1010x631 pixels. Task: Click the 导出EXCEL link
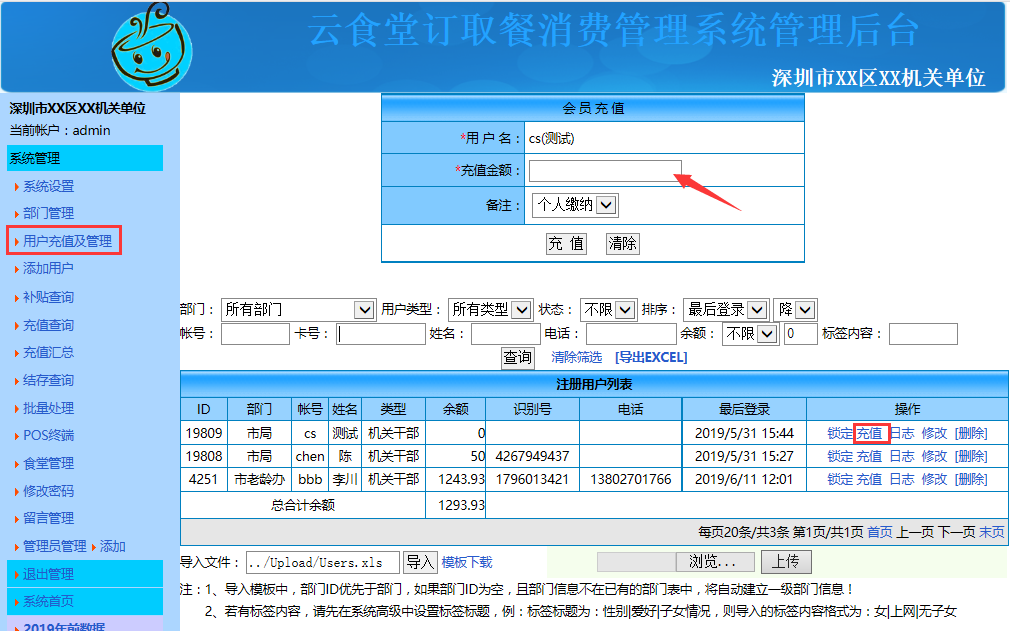[651, 357]
